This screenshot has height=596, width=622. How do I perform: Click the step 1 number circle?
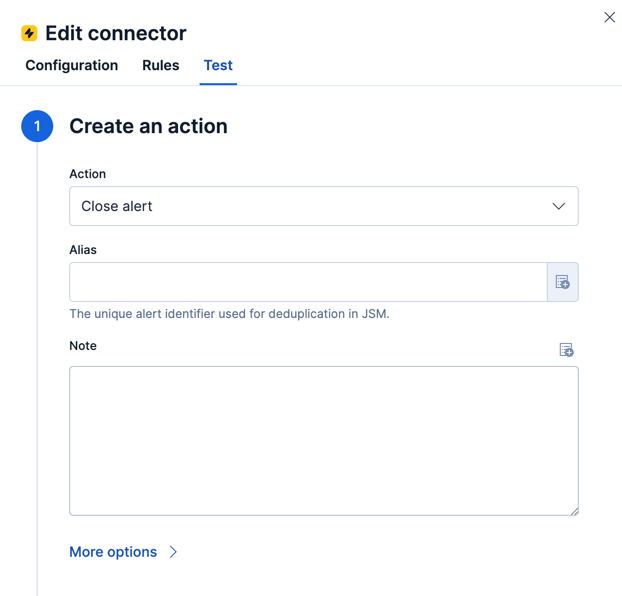tap(37, 126)
